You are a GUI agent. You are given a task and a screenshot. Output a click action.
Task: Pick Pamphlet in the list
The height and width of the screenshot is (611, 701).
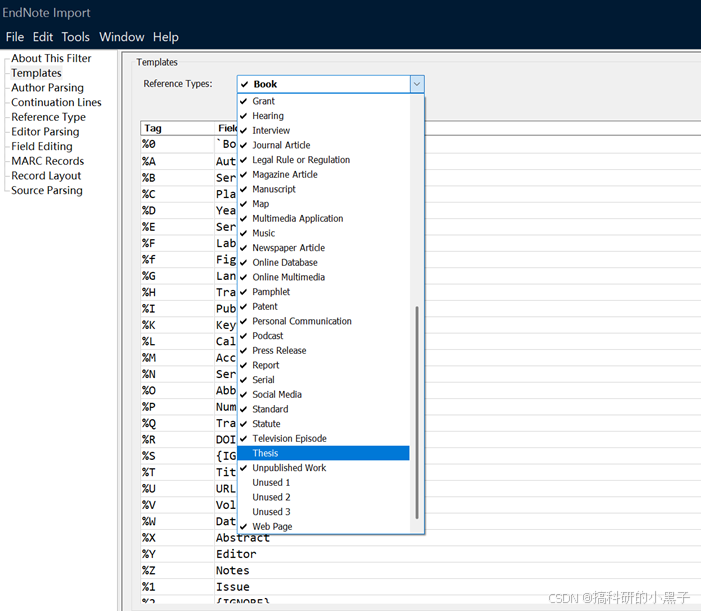click(323, 292)
